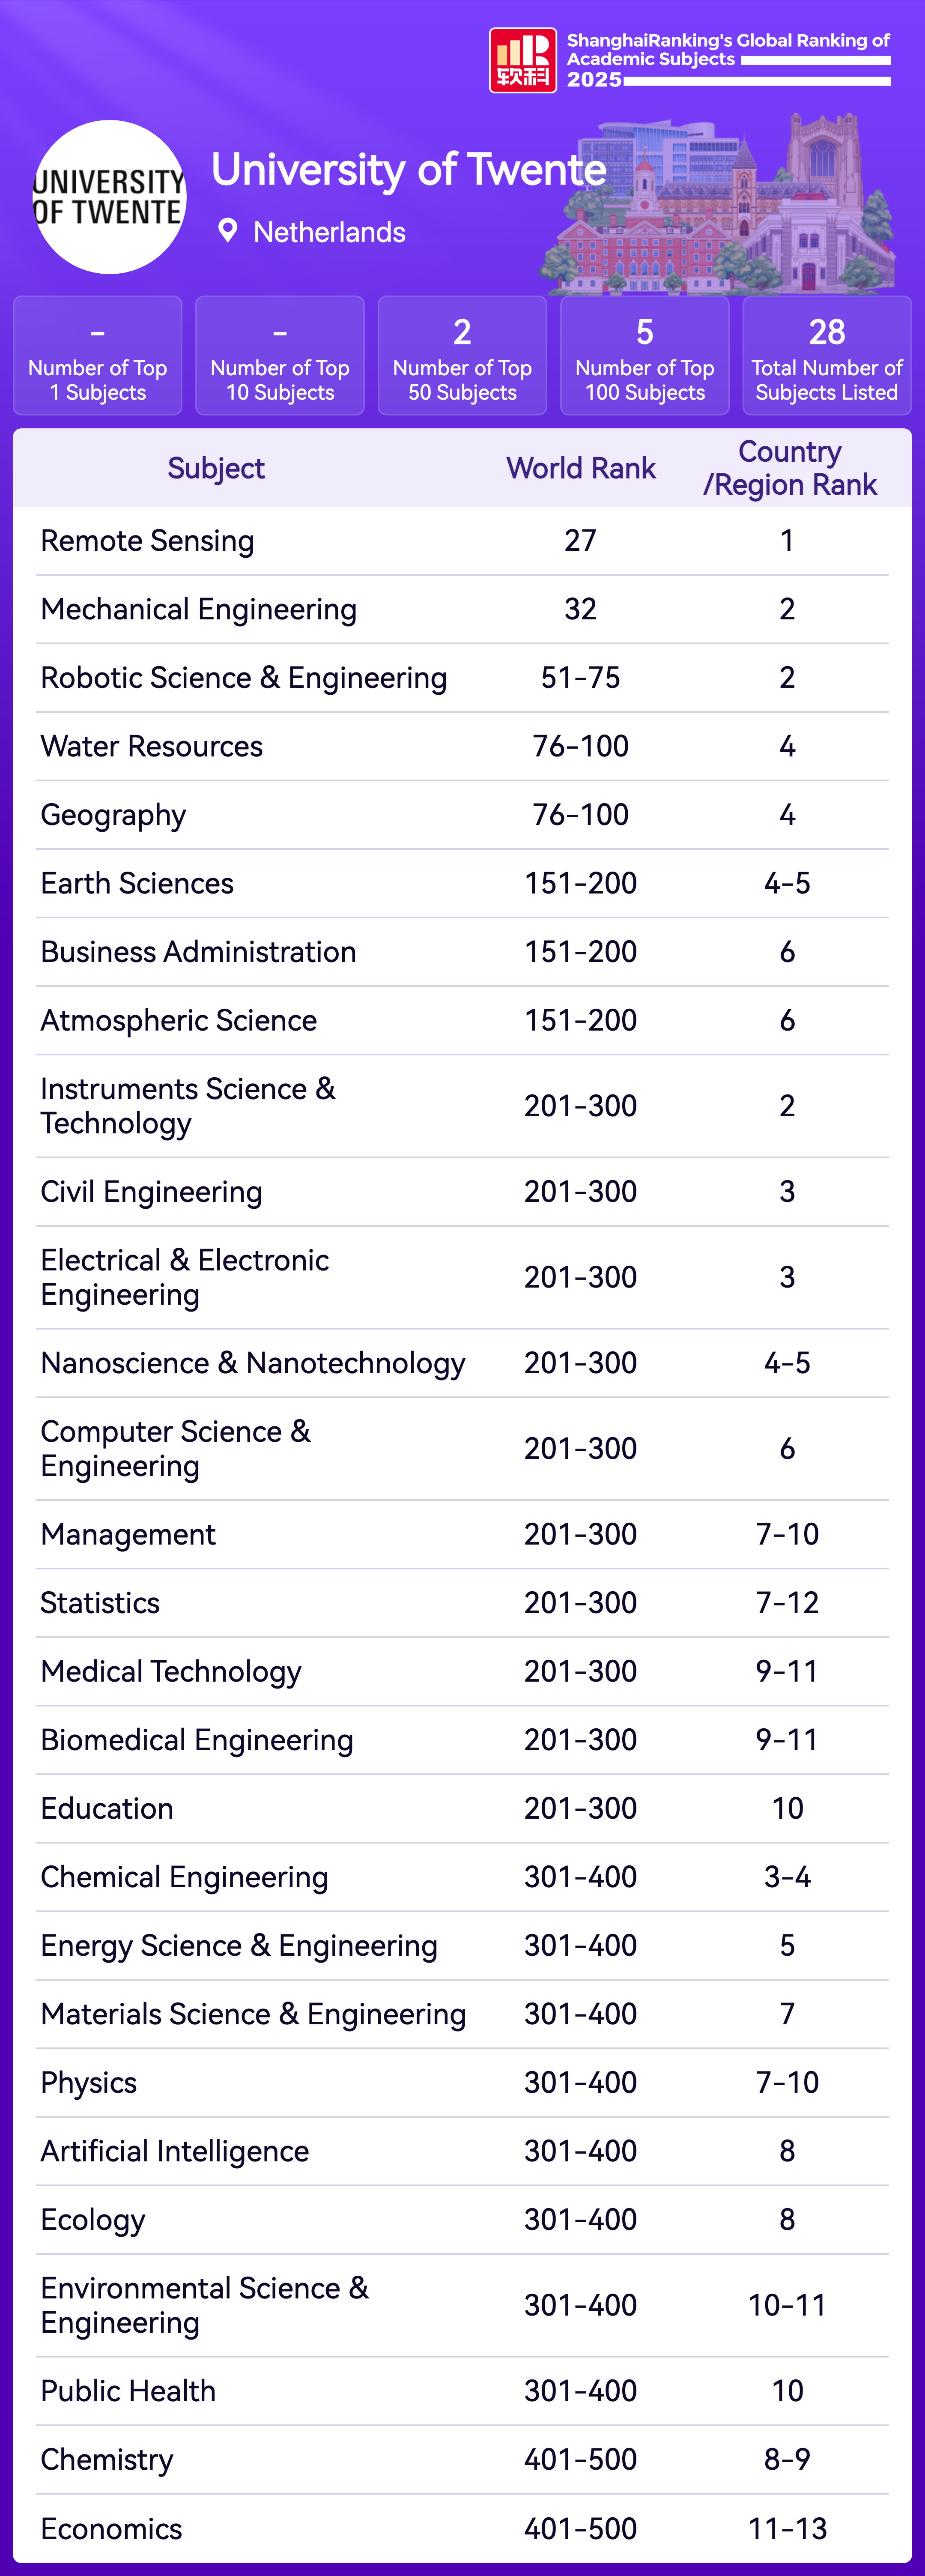Select the Nanoscience & Nanotechnology subject
The height and width of the screenshot is (2576, 925).
[253, 1363]
